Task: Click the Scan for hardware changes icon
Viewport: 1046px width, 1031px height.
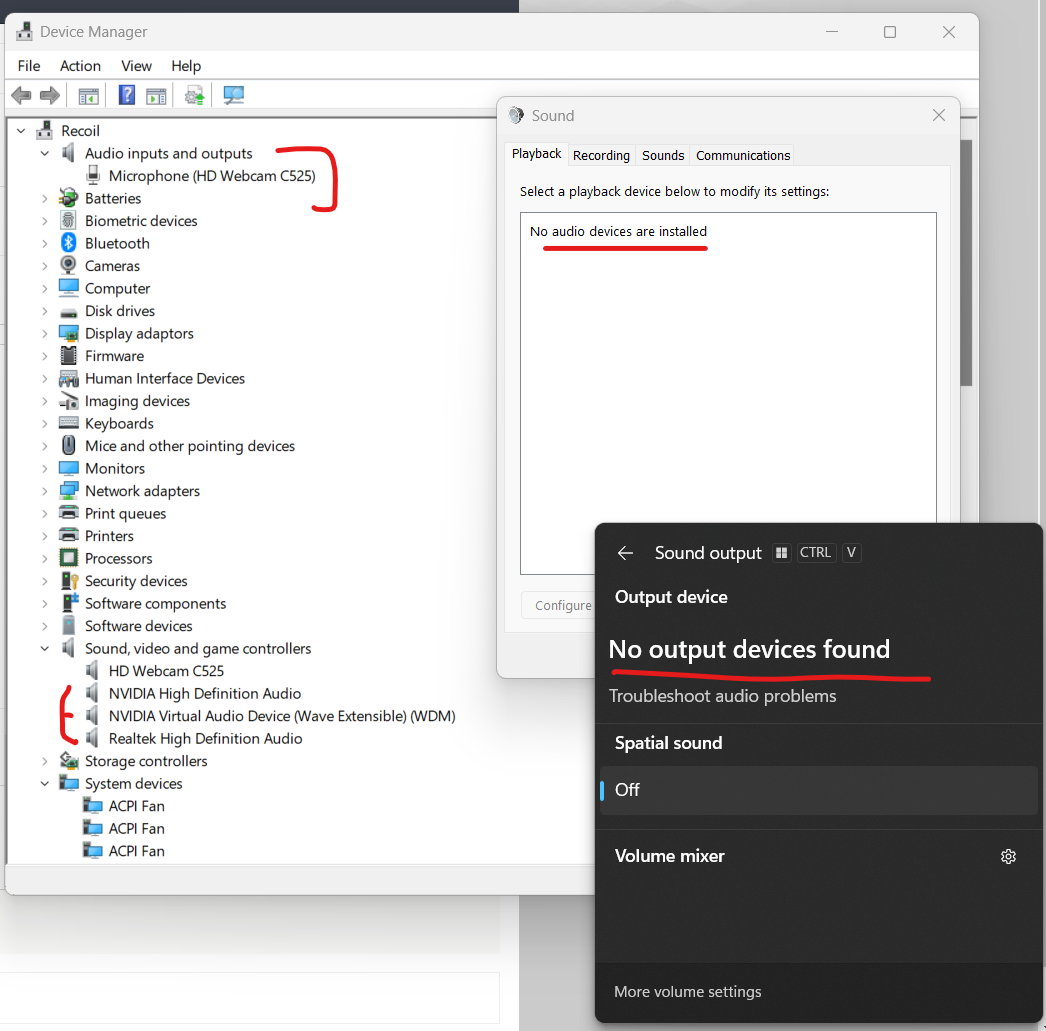Action: coord(233,95)
